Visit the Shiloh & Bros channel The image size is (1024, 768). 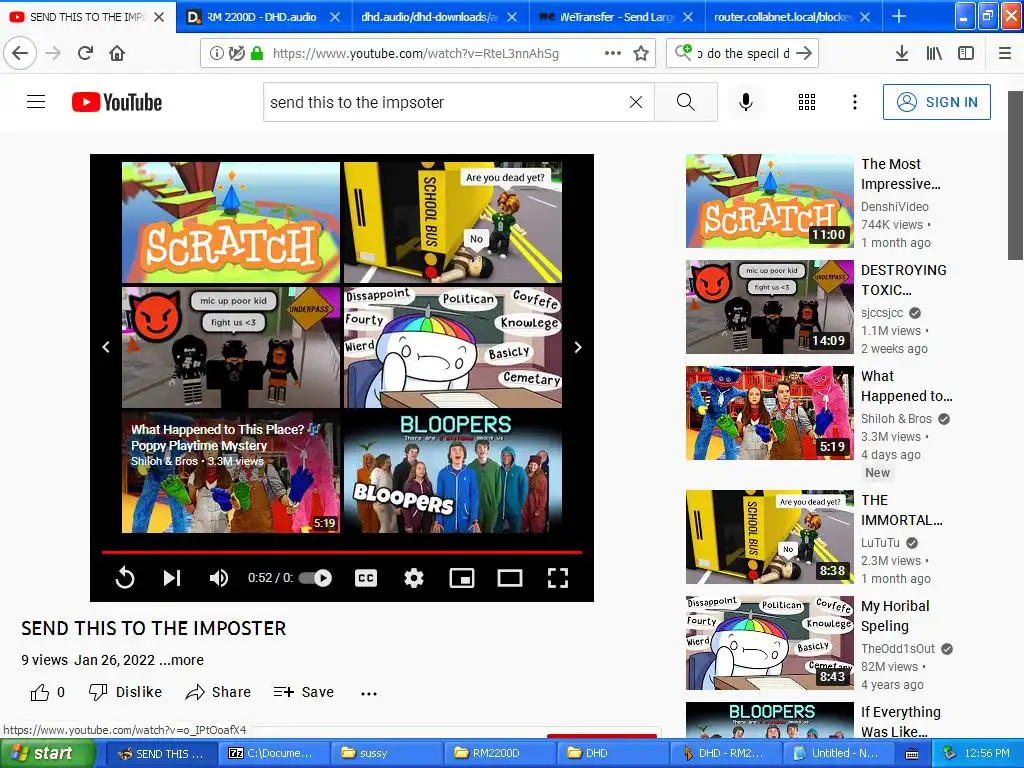coord(896,419)
